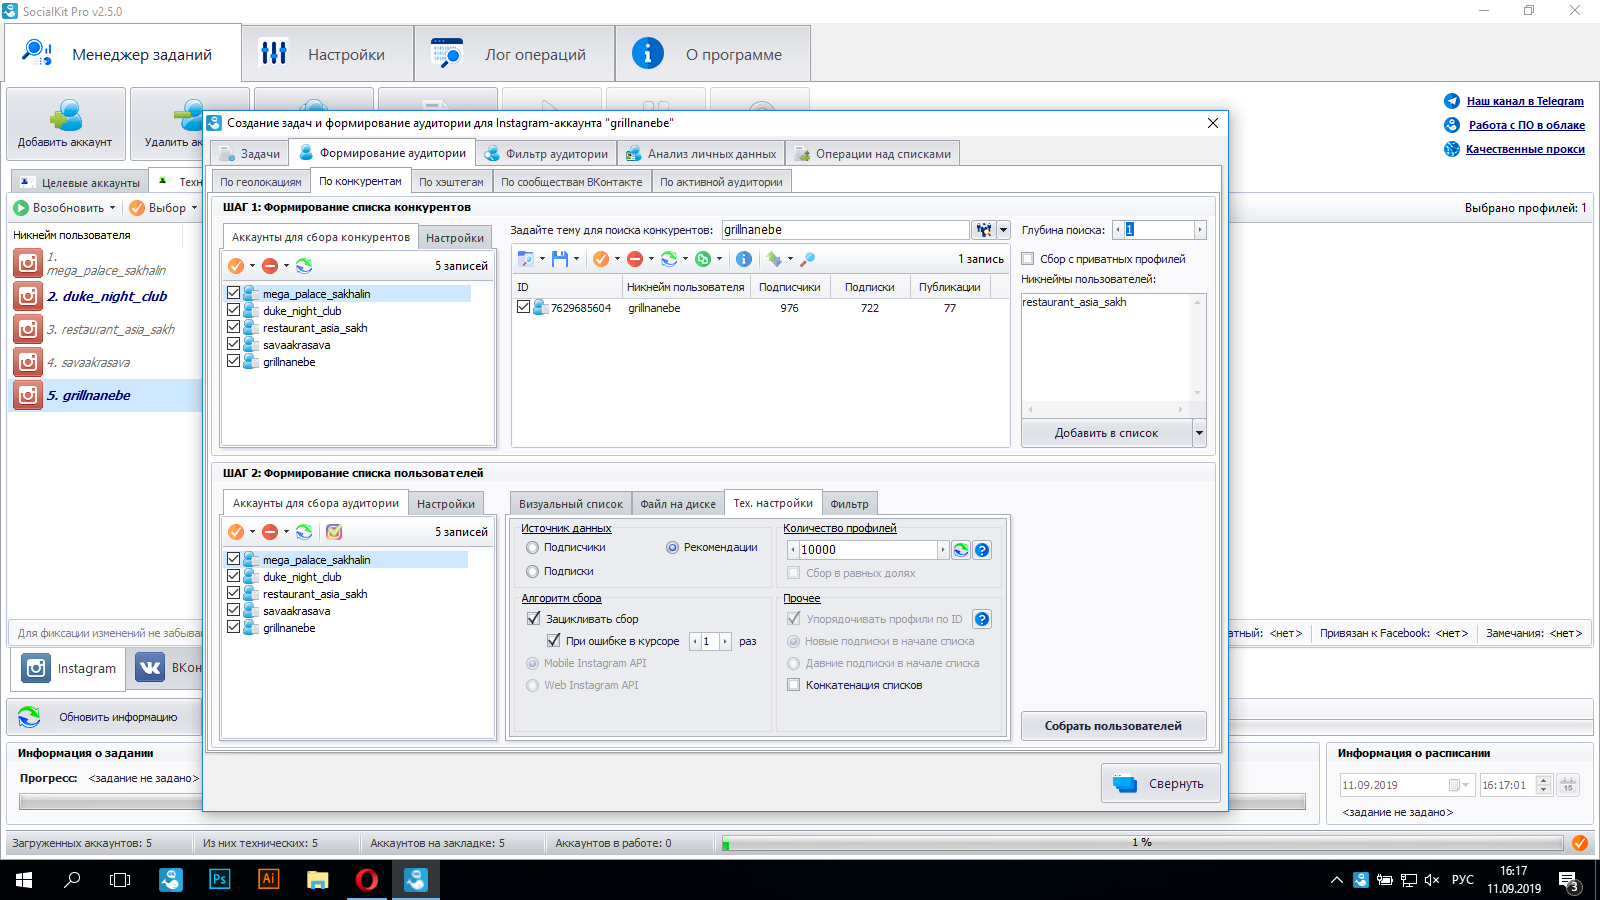
Task: Expand dropdown arrow next to save icon
Action: [576, 259]
